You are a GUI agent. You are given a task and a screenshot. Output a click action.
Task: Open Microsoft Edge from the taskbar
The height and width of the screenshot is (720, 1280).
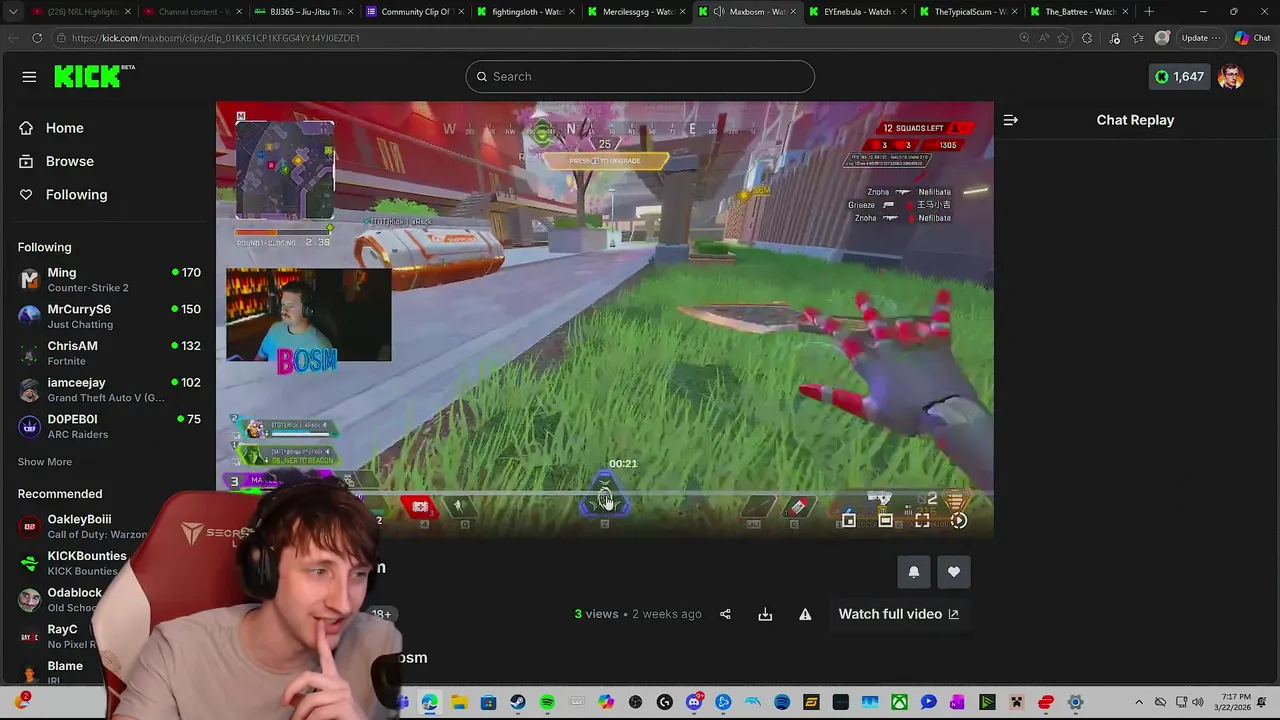(x=430, y=702)
